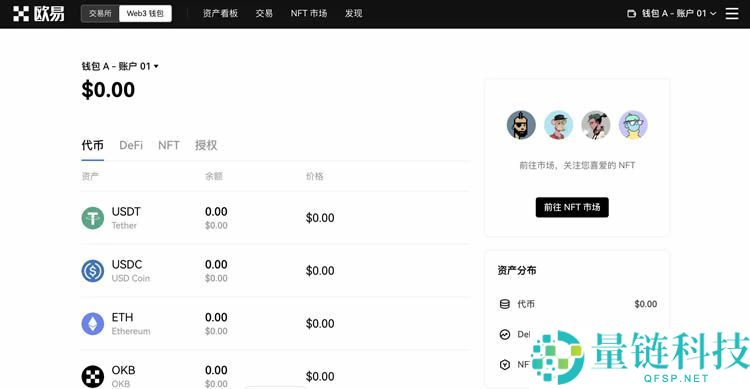The height and width of the screenshot is (389, 750).
Task: Click the $0.00 total balance
Action: pos(108,90)
